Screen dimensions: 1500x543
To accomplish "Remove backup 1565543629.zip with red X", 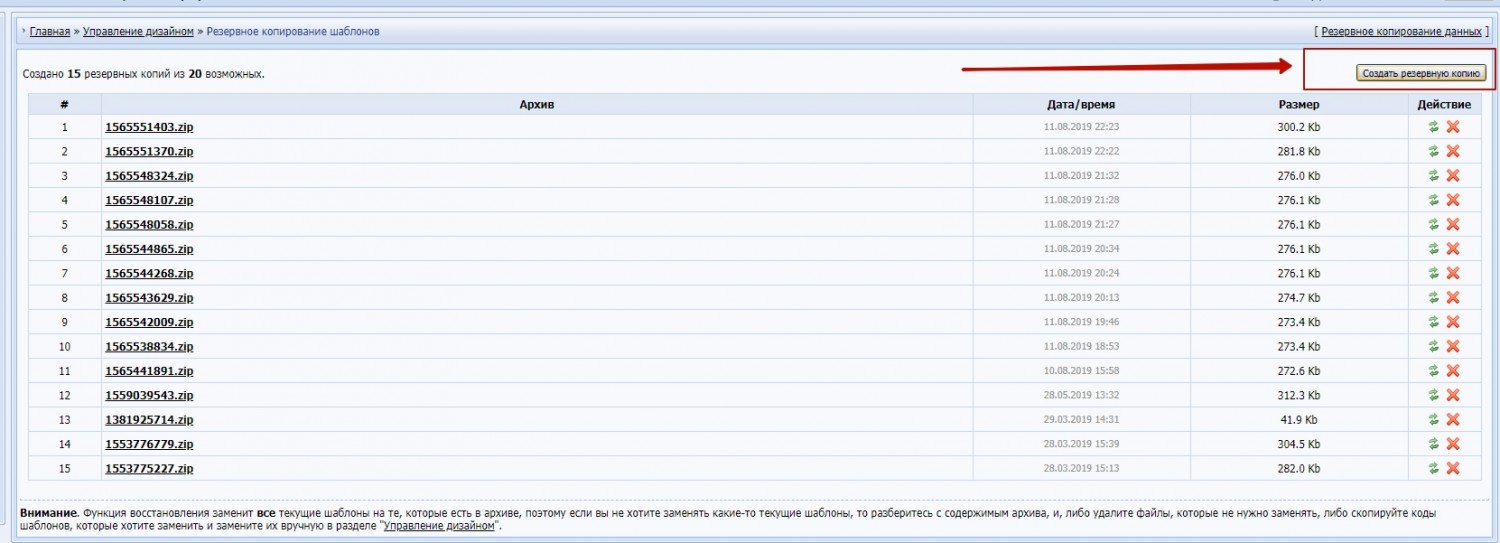I will [1453, 298].
